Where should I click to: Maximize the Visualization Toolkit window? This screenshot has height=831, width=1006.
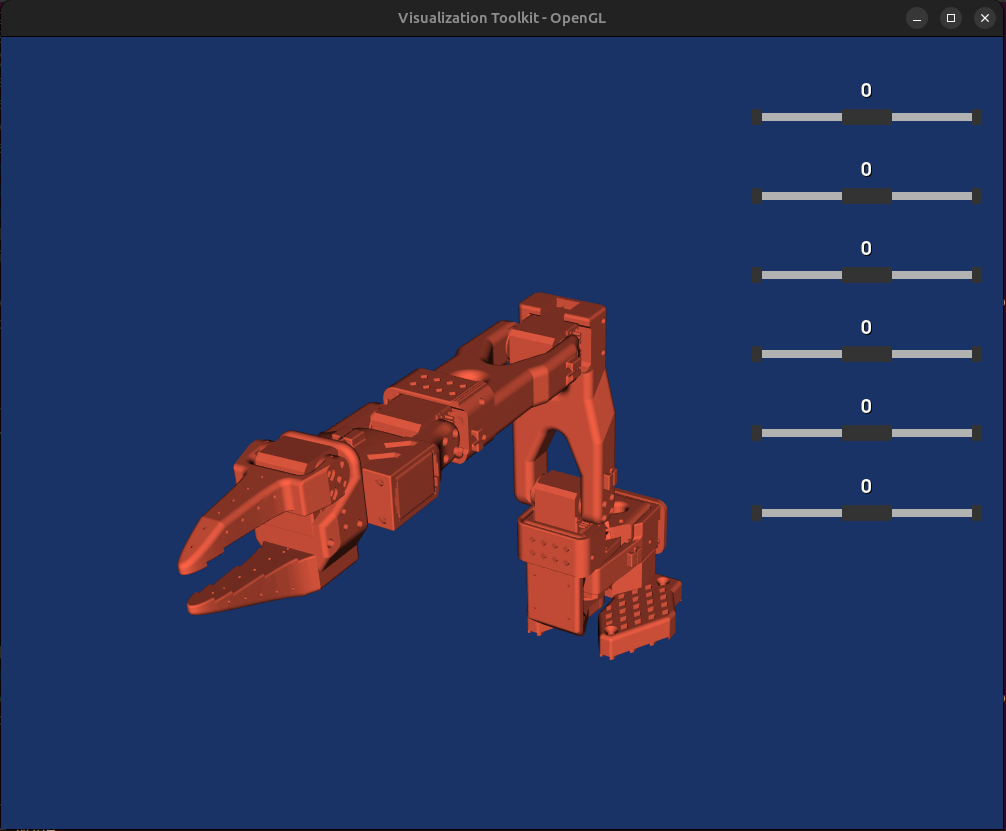(x=951, y=18)
